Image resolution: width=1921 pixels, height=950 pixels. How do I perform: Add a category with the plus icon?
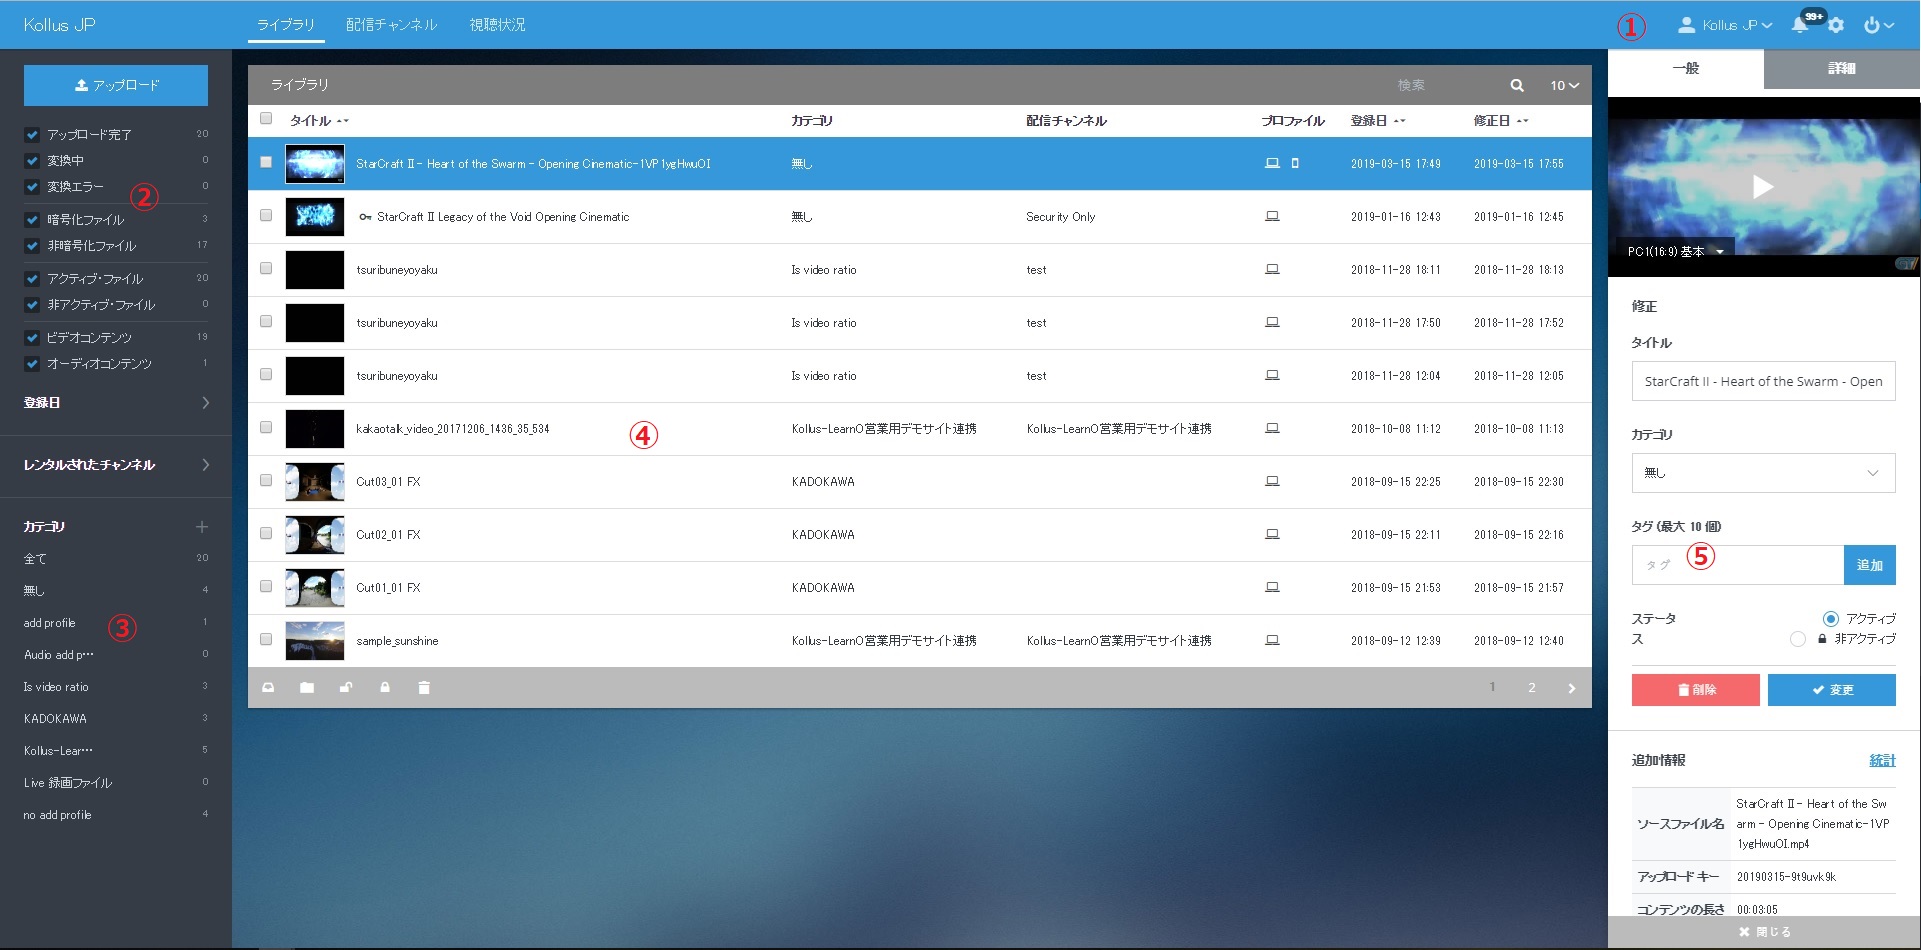pyautogui.click(x=202, y=527)
